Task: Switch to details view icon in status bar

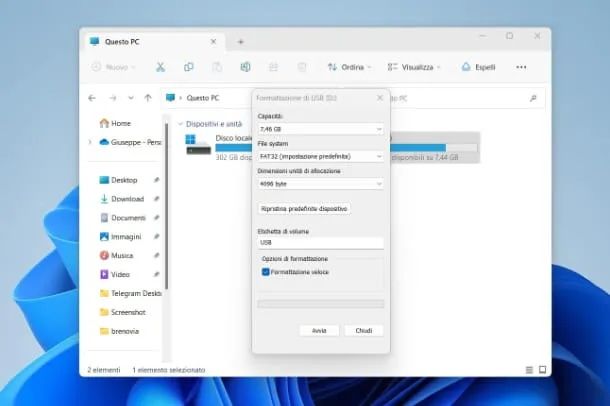Action: pos(529,370)
